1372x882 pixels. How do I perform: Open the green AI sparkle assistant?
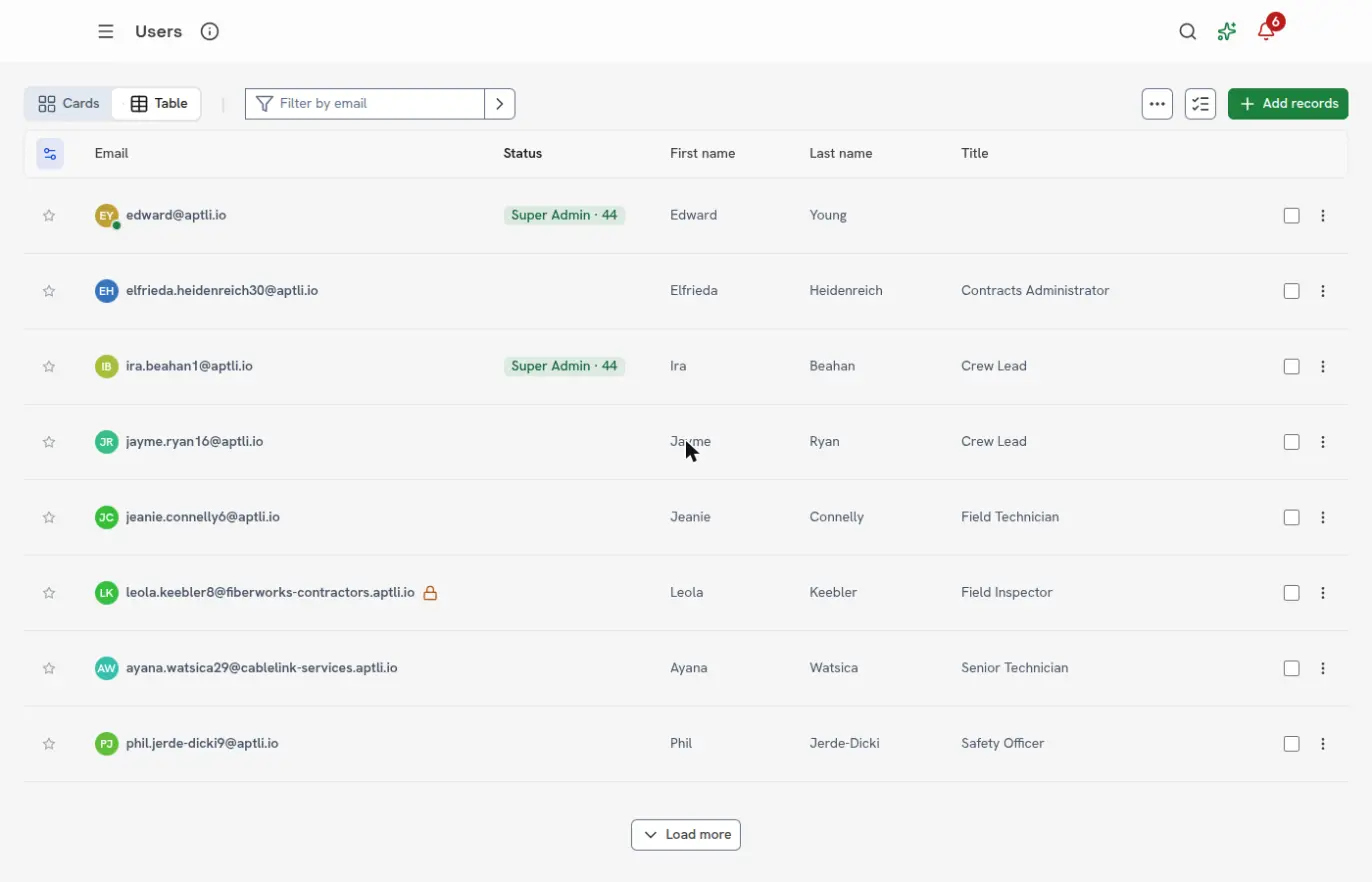click(1227, 31)
